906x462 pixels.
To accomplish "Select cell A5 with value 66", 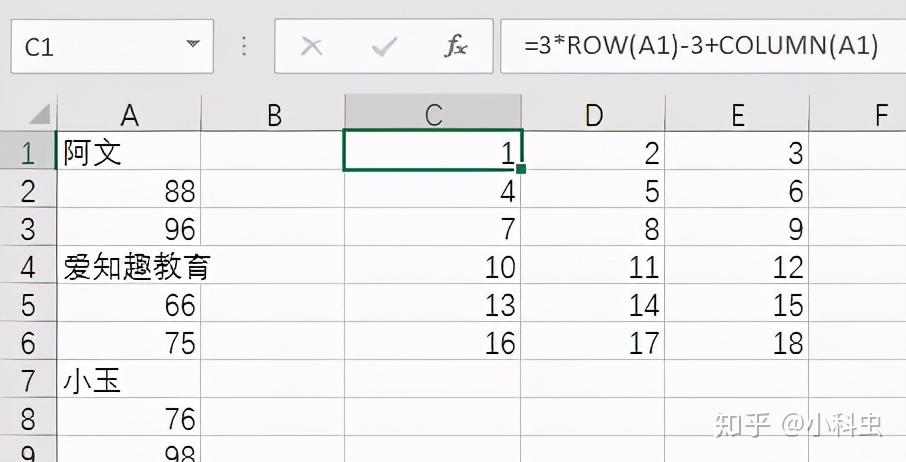I will (129, 303).
